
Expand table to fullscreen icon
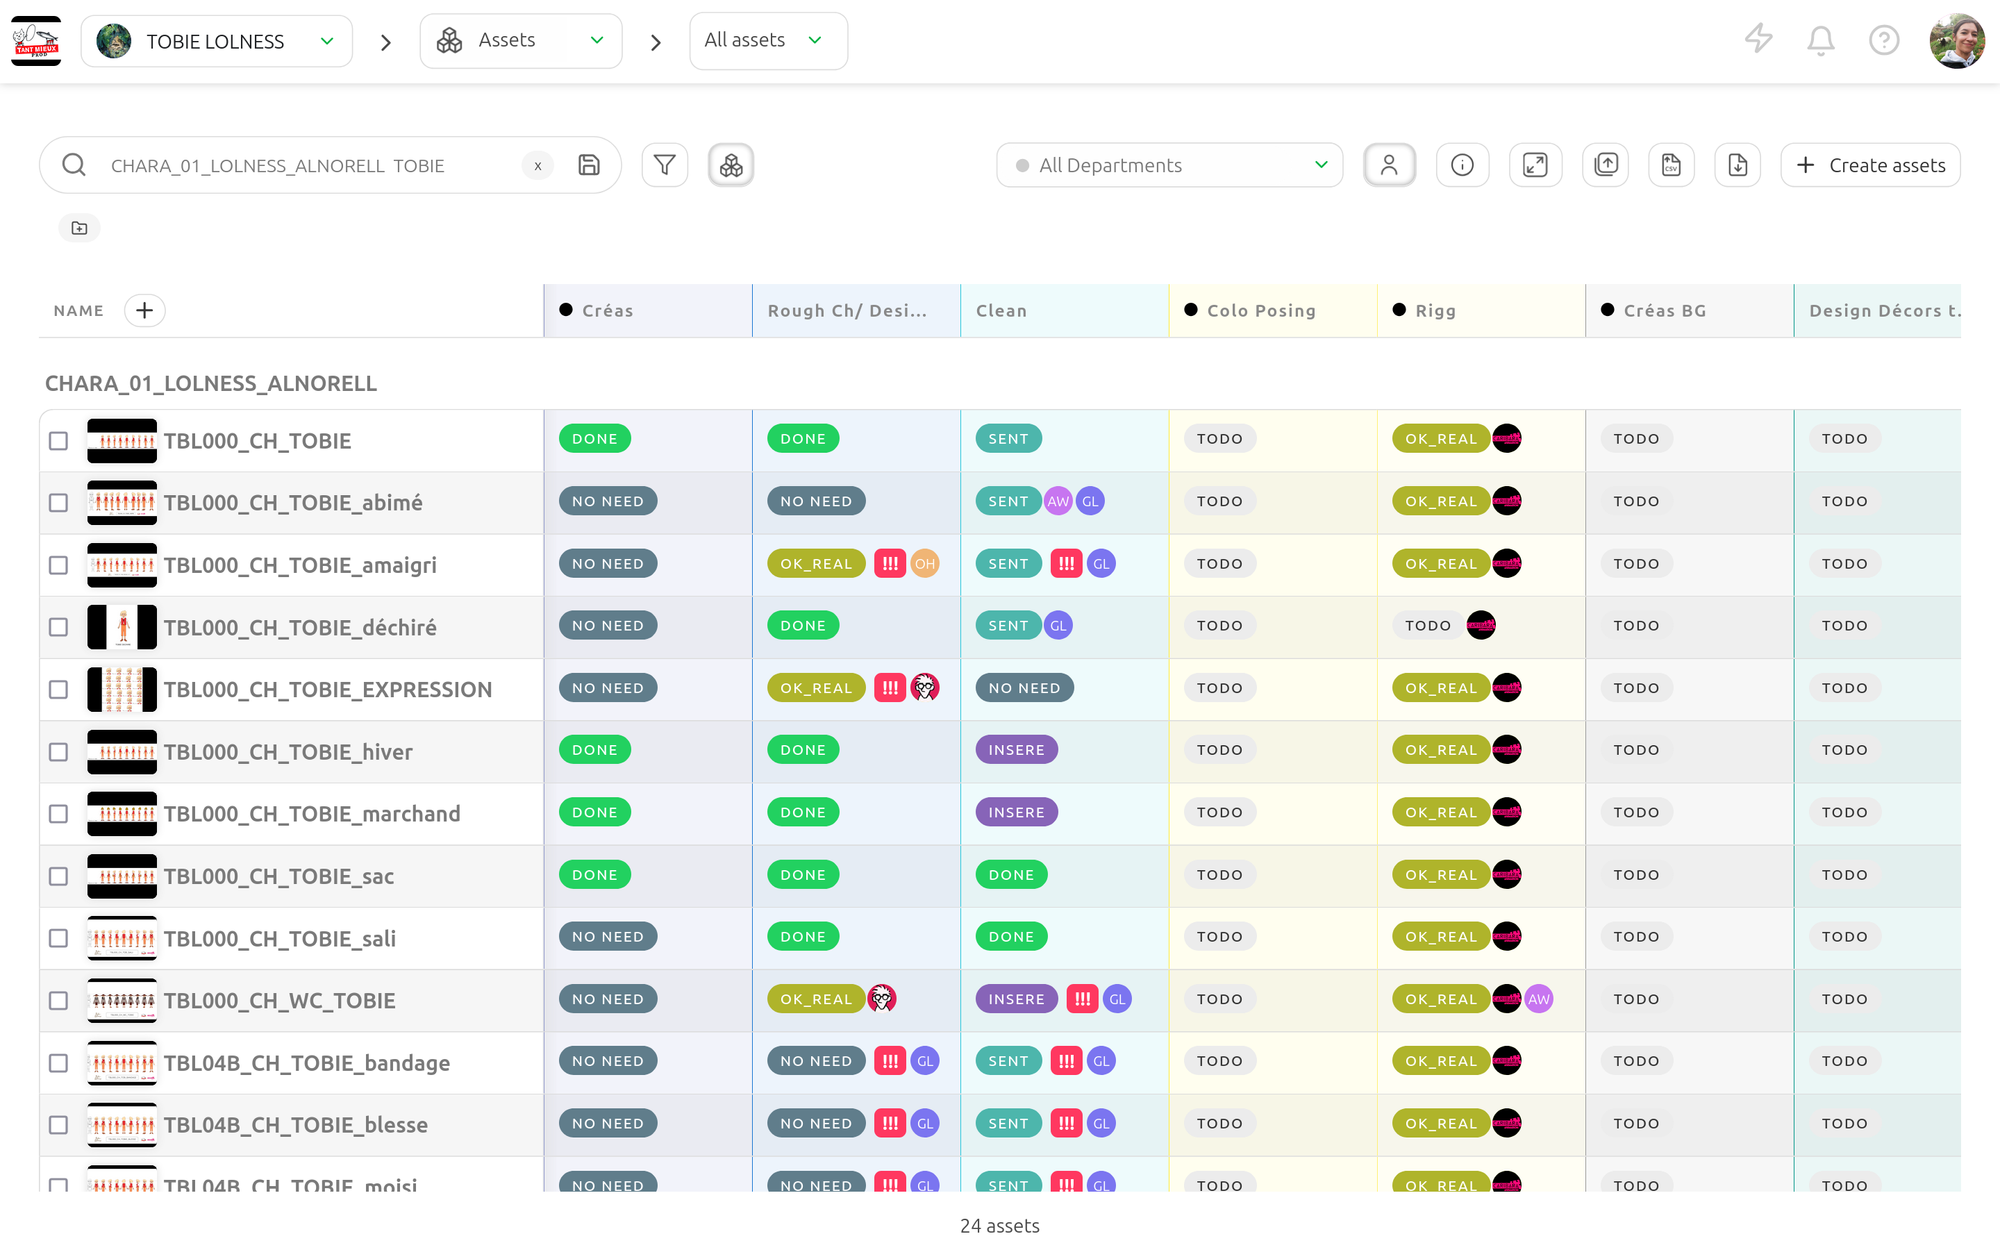pyautogui.click(x=1535, y=165)
